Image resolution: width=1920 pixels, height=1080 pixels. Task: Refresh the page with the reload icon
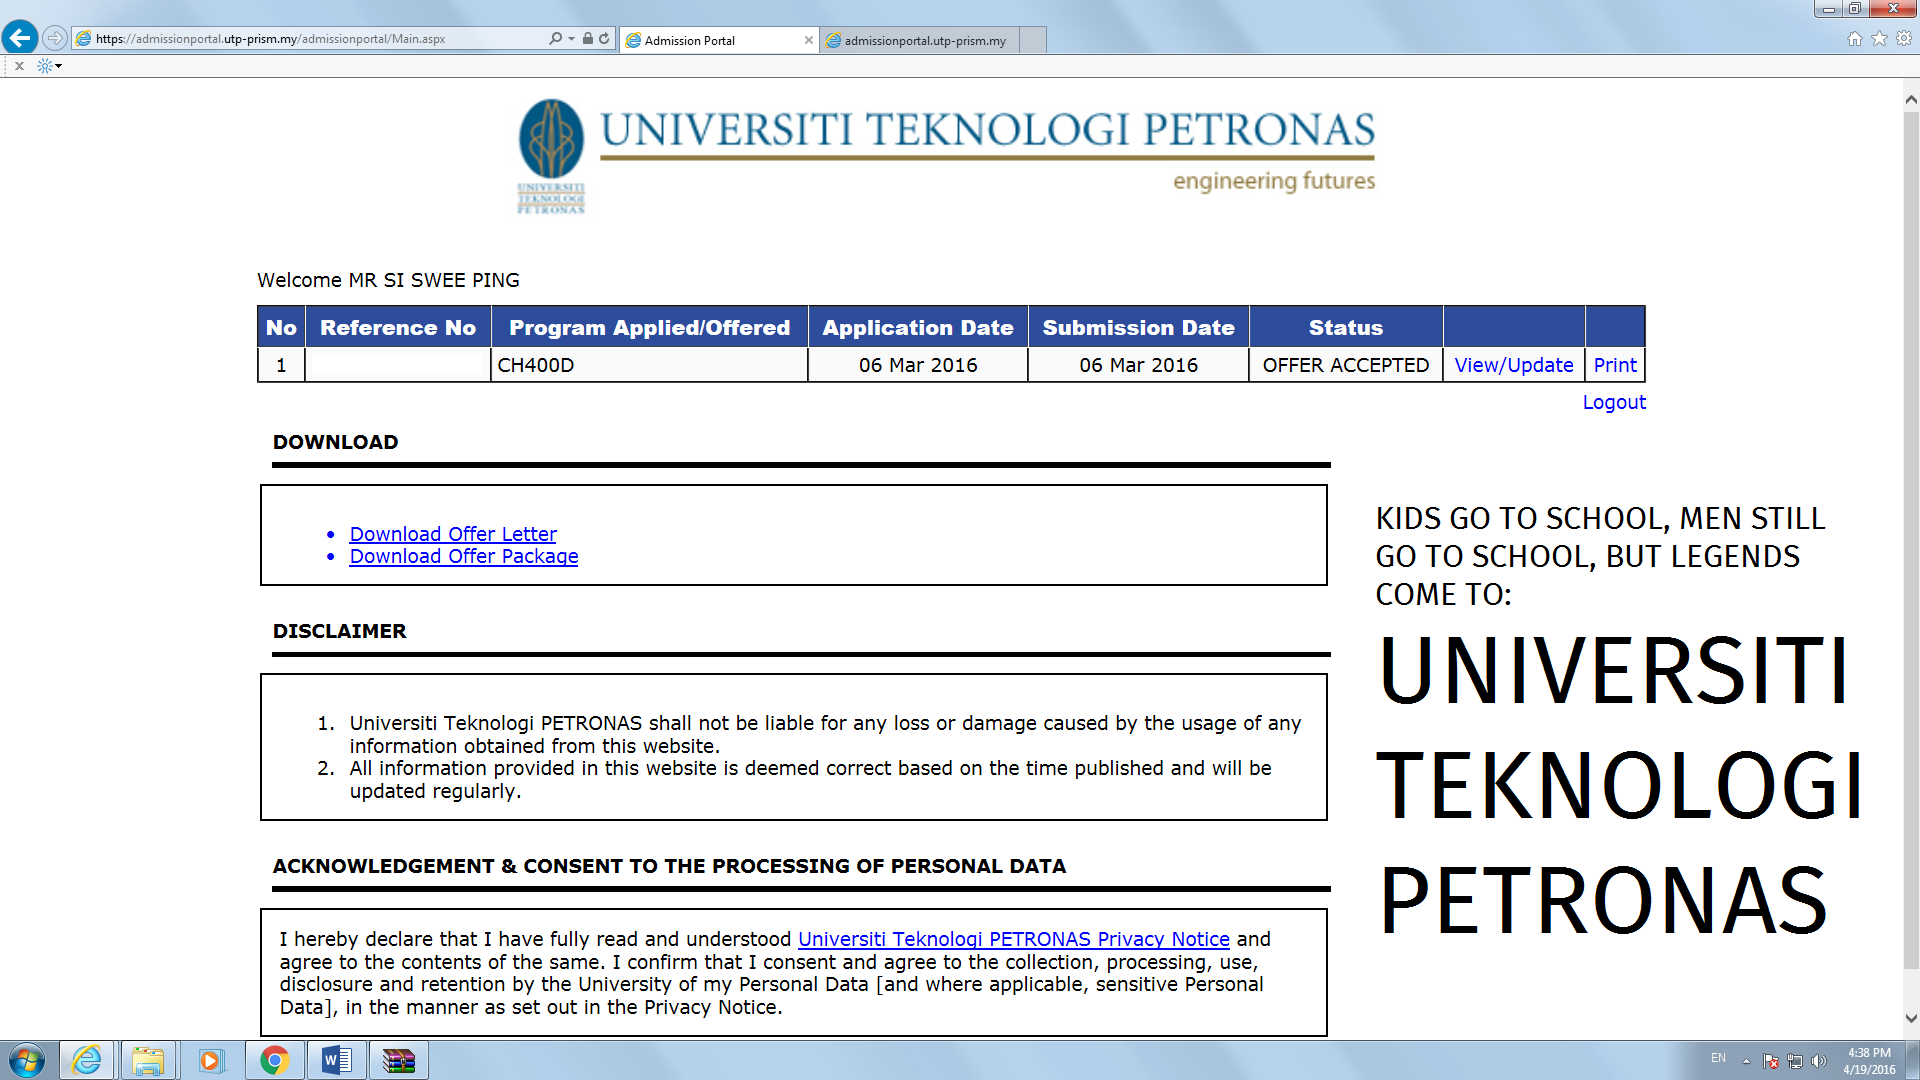click(604, 38)
